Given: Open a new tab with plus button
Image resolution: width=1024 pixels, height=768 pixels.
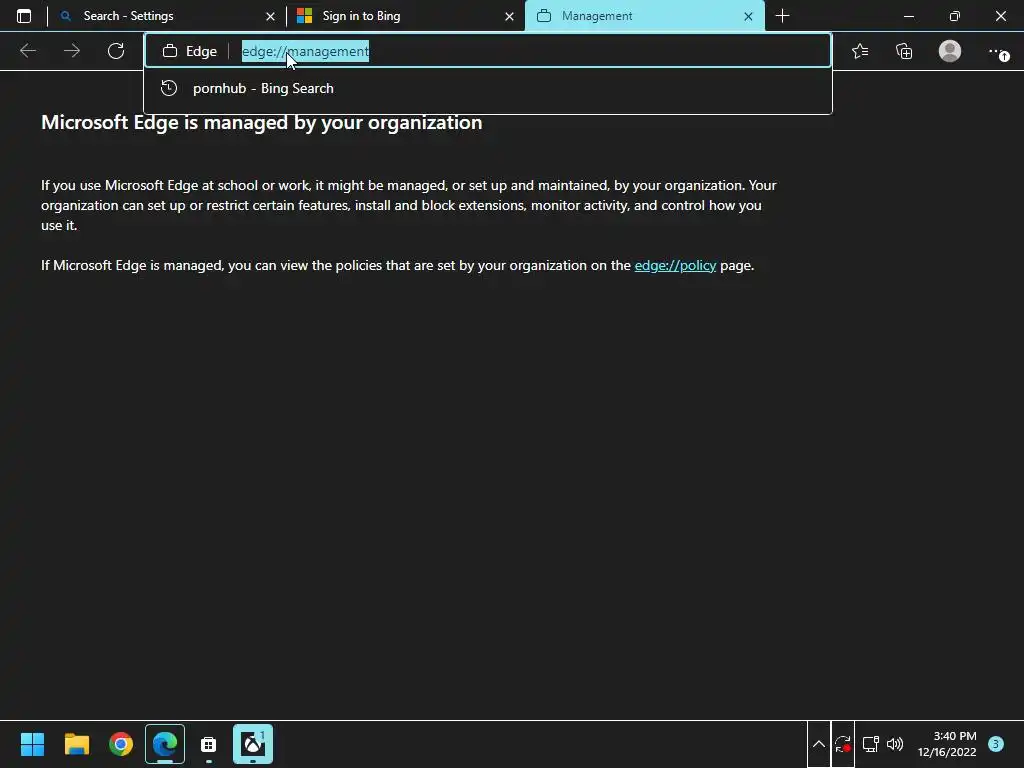Looking at the screenshot, I should click(782, 16).
